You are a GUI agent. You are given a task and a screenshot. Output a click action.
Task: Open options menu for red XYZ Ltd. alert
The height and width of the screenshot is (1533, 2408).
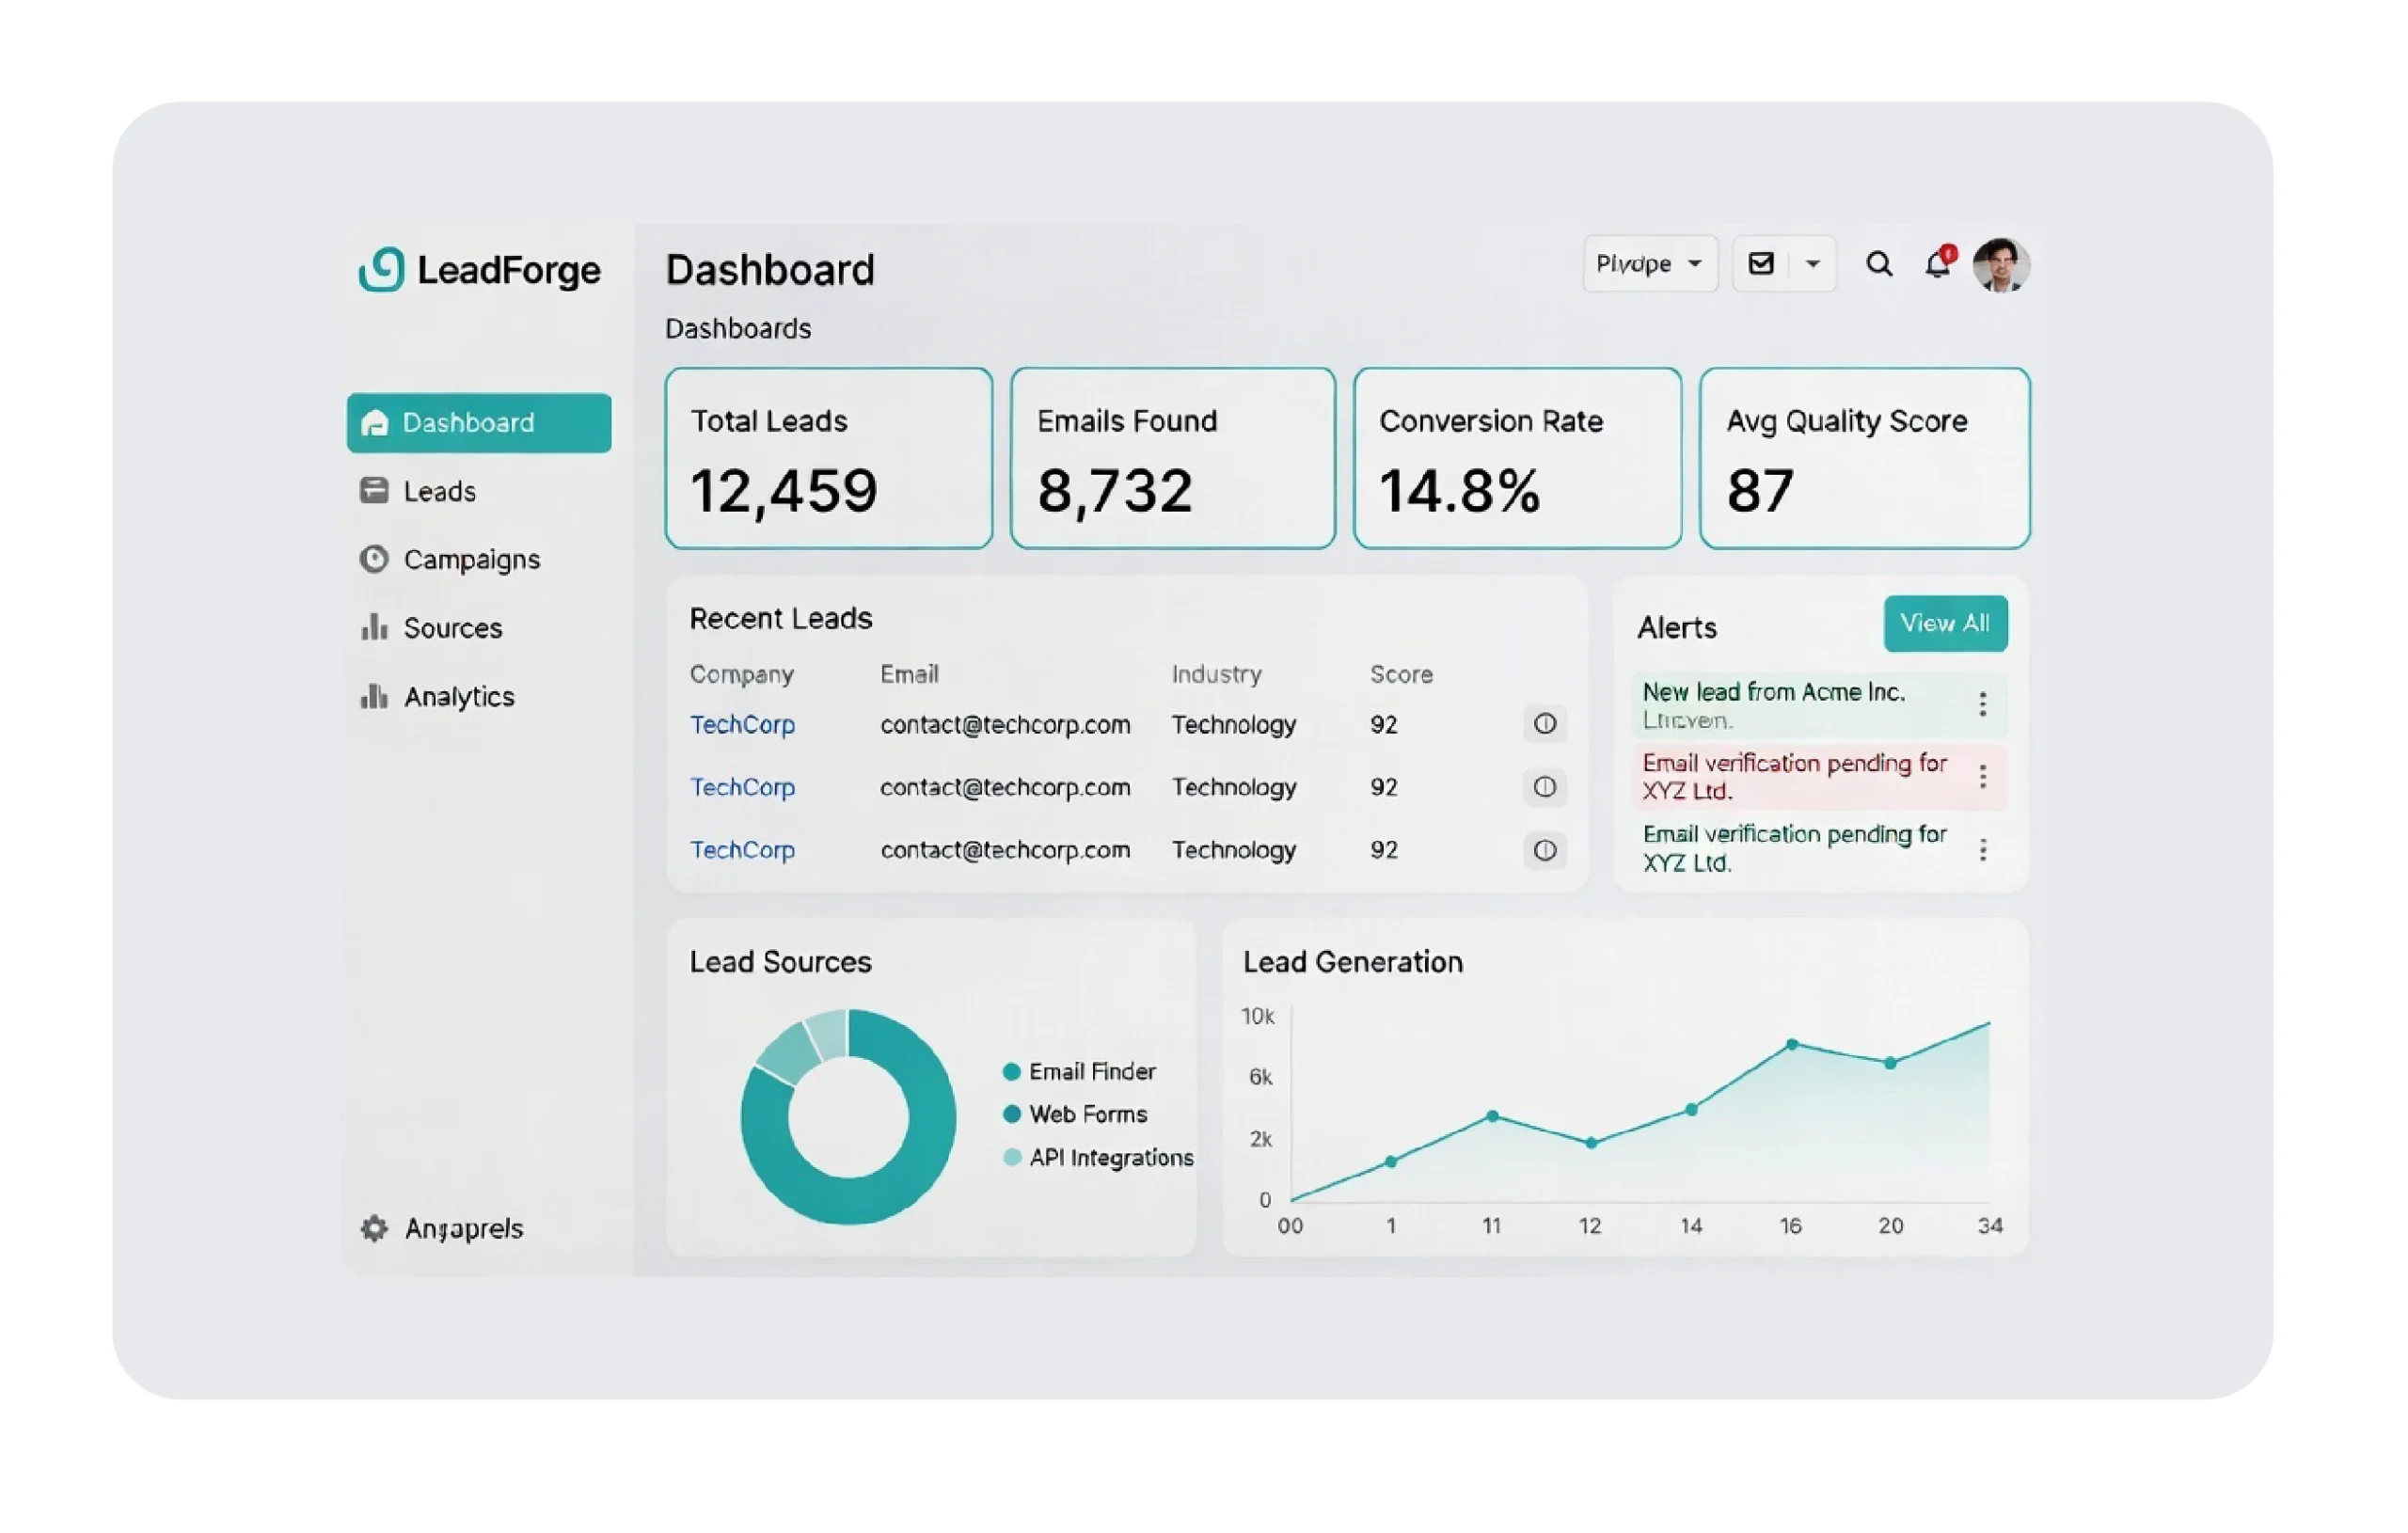[1982, 777]
